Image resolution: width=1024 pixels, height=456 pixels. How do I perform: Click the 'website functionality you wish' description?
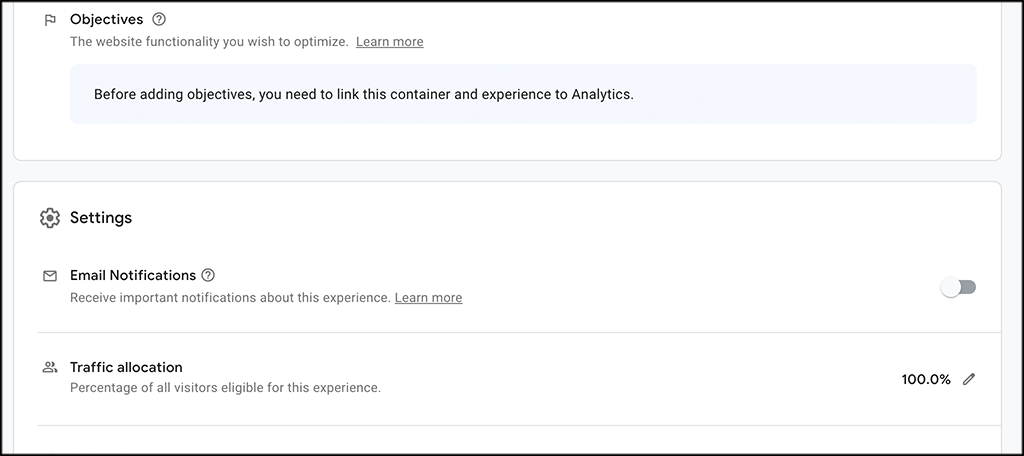[209, 42]
